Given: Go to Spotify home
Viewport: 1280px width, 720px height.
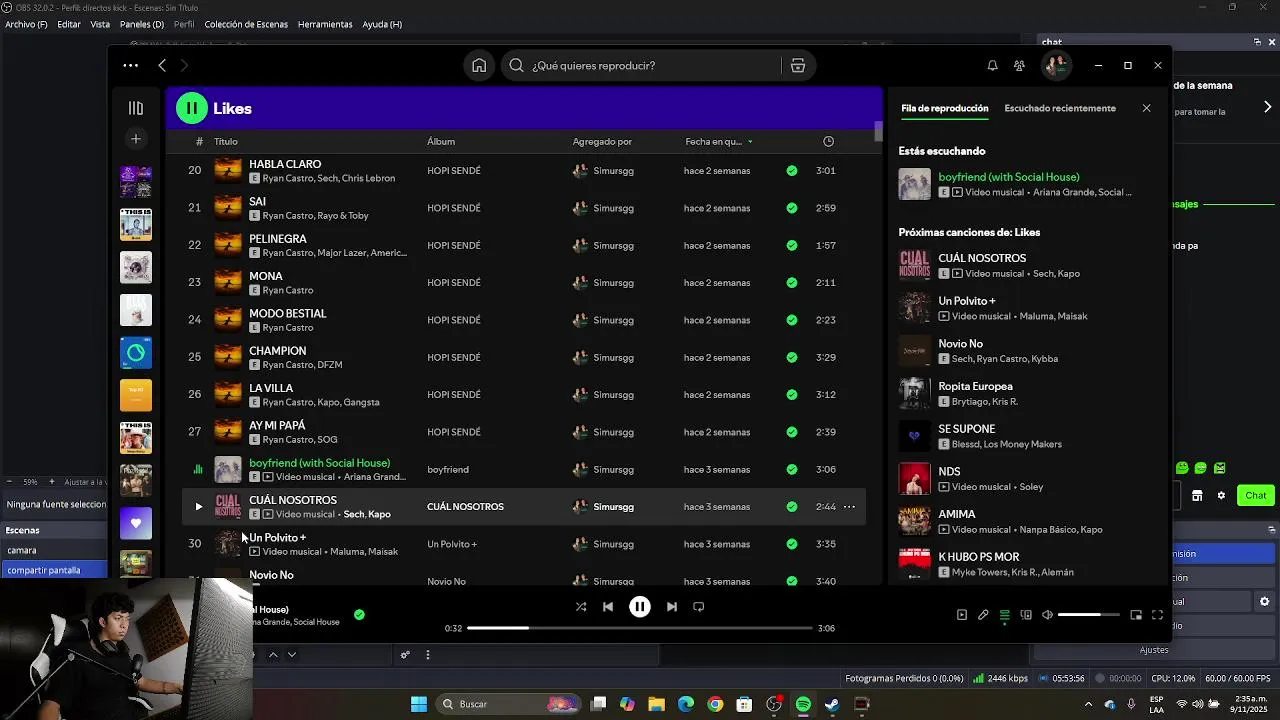Looking at the screenshot, I should coord(479,66).
